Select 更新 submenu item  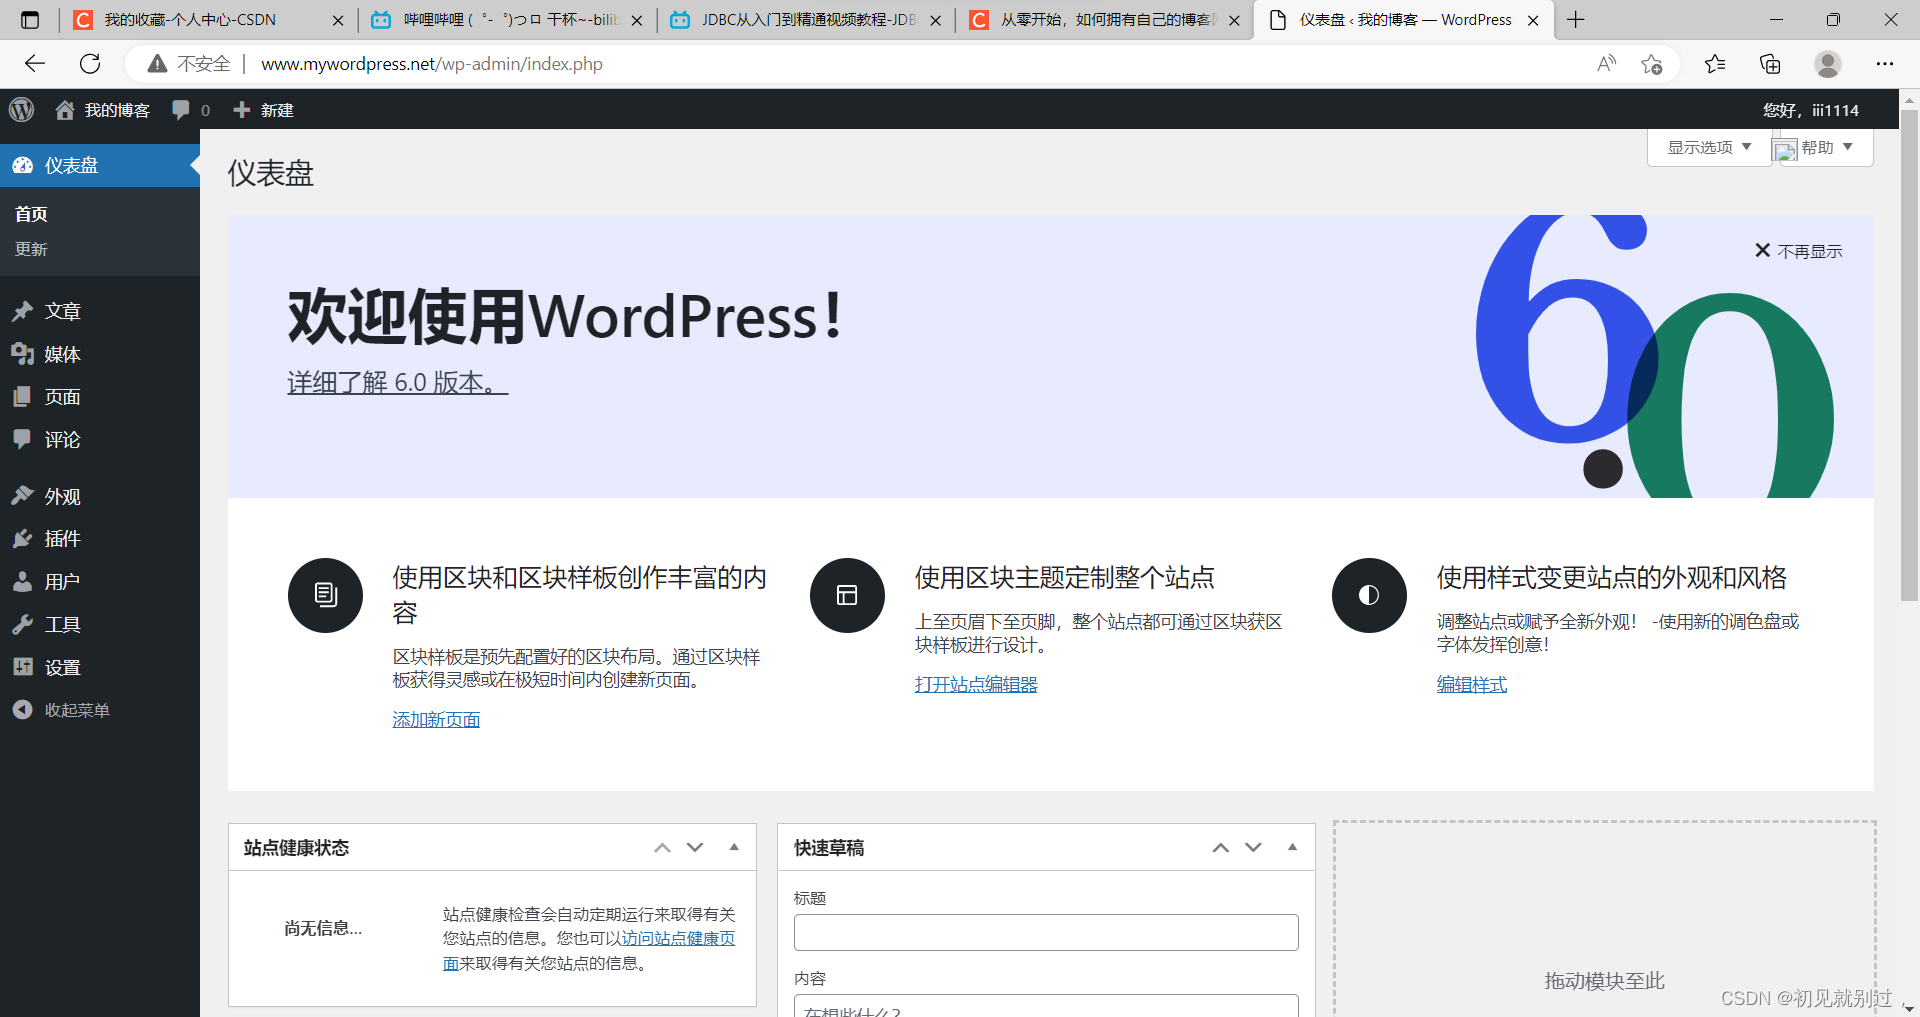[x=31, y=249]
